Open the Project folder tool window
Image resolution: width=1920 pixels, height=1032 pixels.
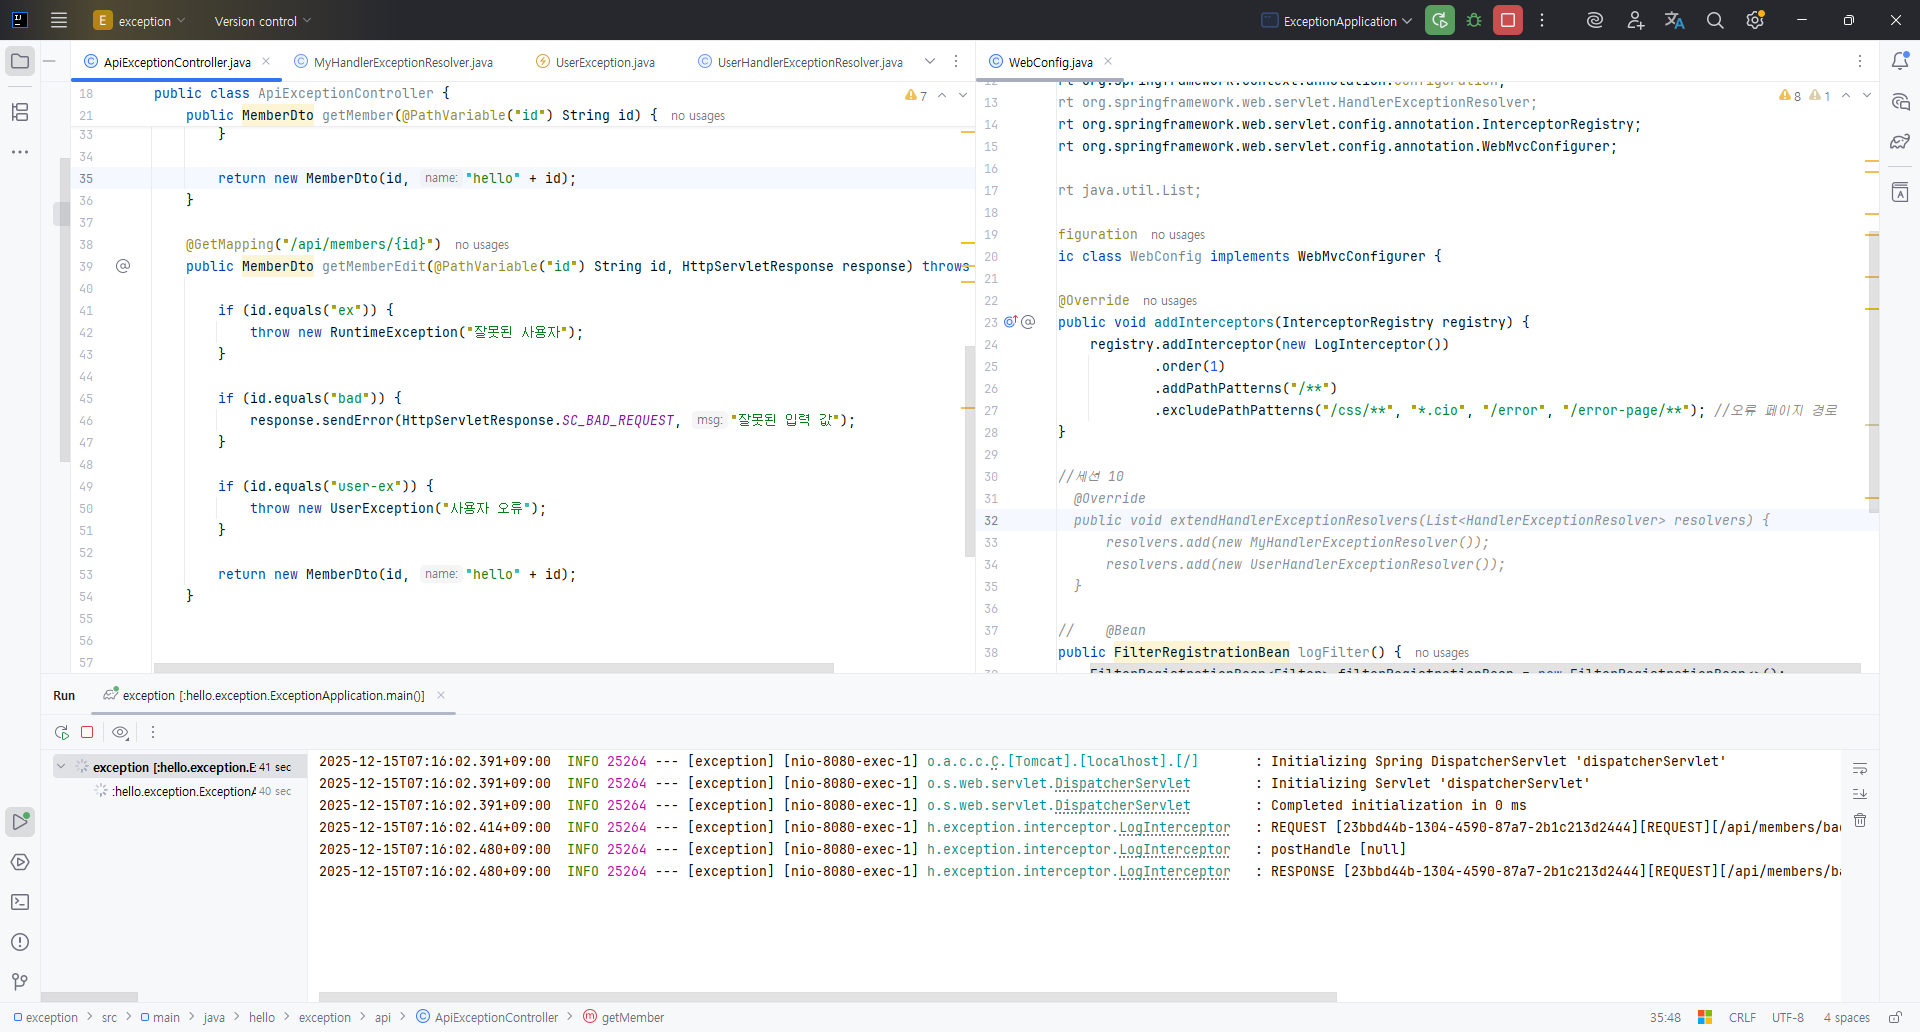tap(20, 62)
